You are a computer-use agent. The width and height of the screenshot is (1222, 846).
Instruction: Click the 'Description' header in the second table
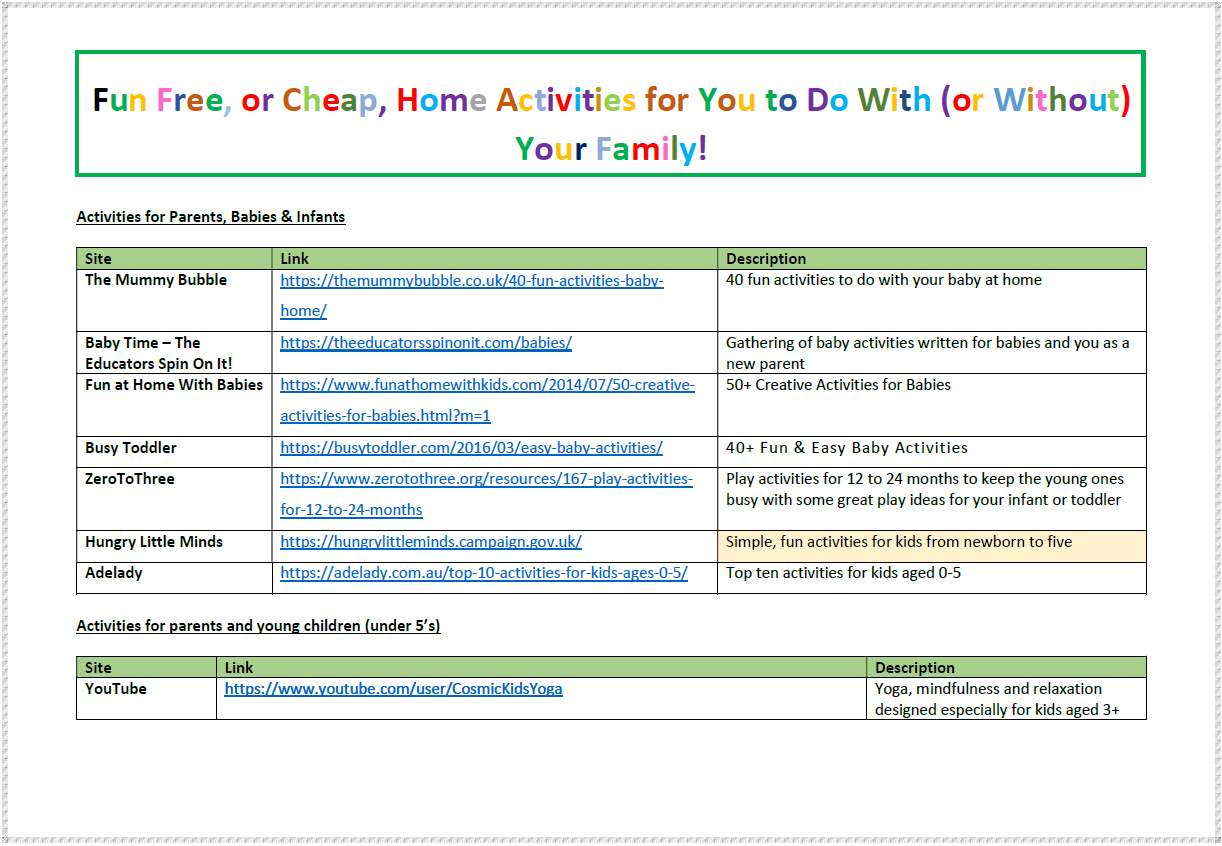[x=914, y=668]
